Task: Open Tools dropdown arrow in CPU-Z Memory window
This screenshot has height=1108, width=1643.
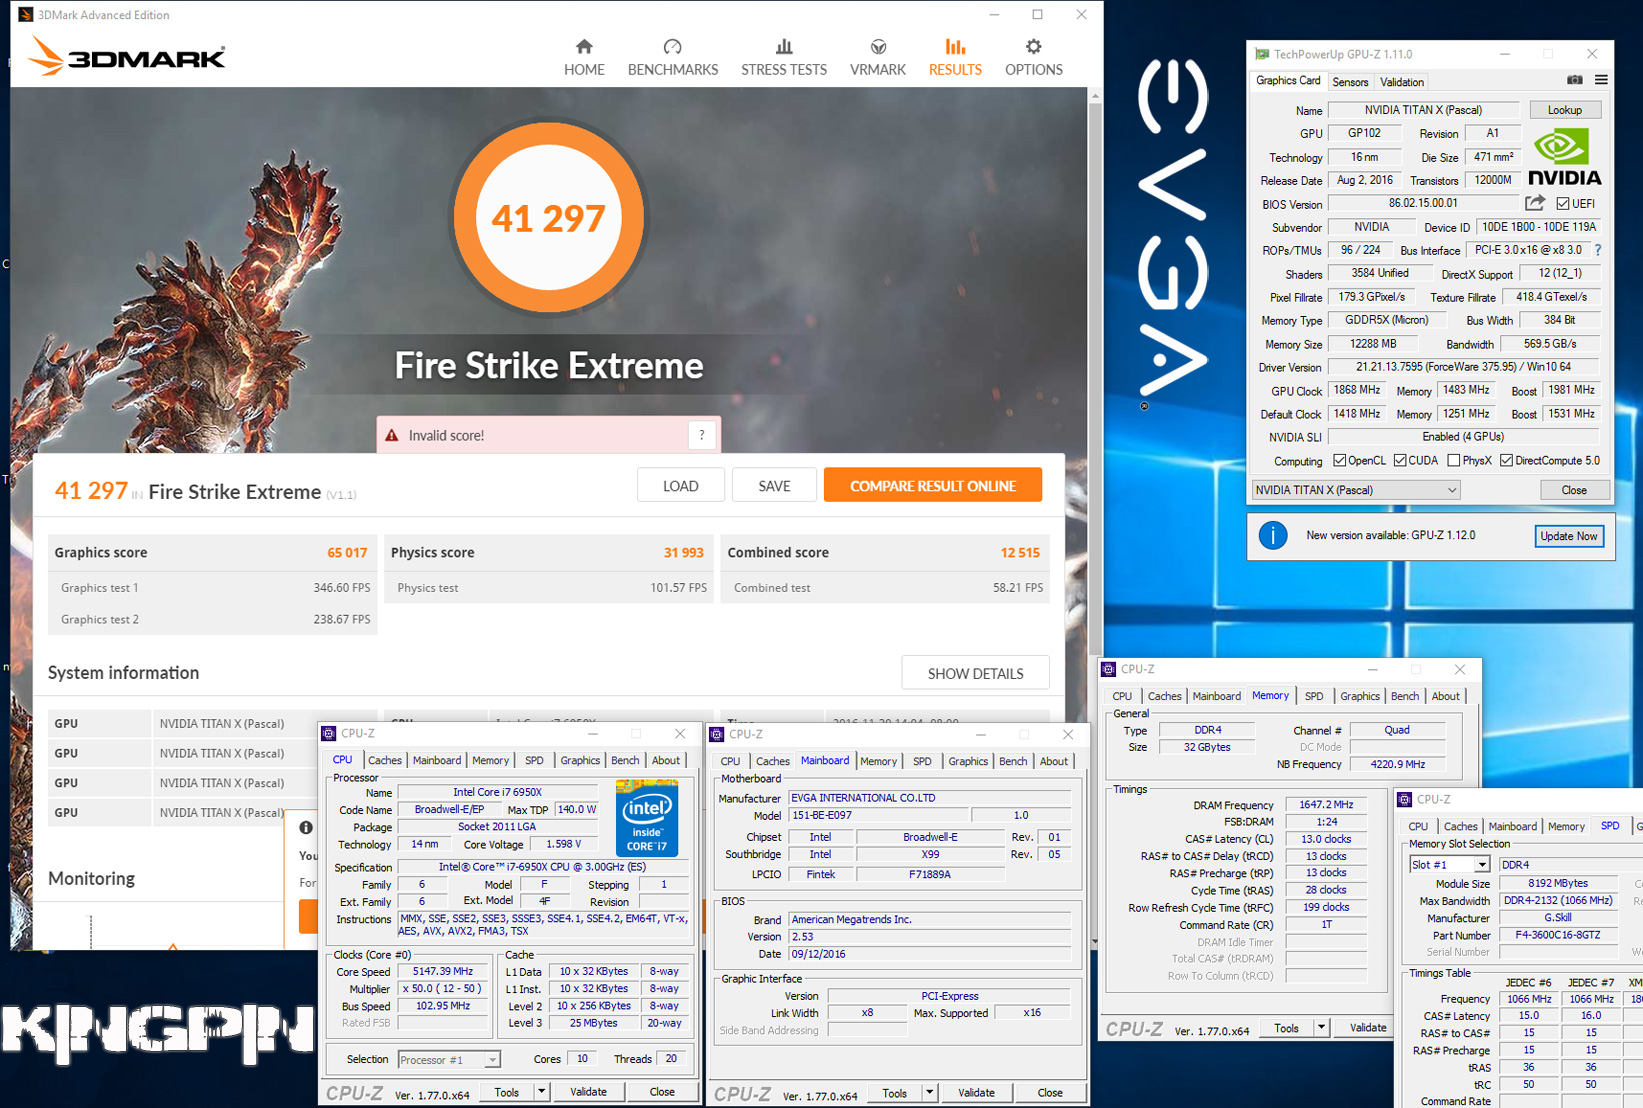Action: tap(1321, 1028)
